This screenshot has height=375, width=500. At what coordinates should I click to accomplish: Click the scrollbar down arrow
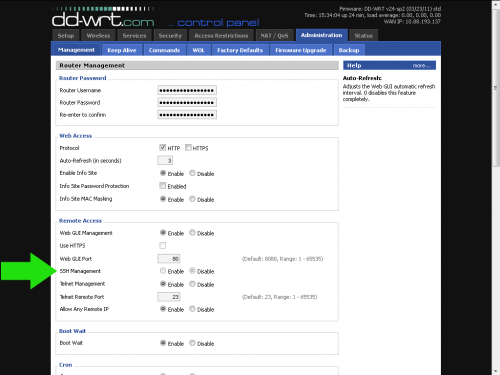tap(496, 371)
